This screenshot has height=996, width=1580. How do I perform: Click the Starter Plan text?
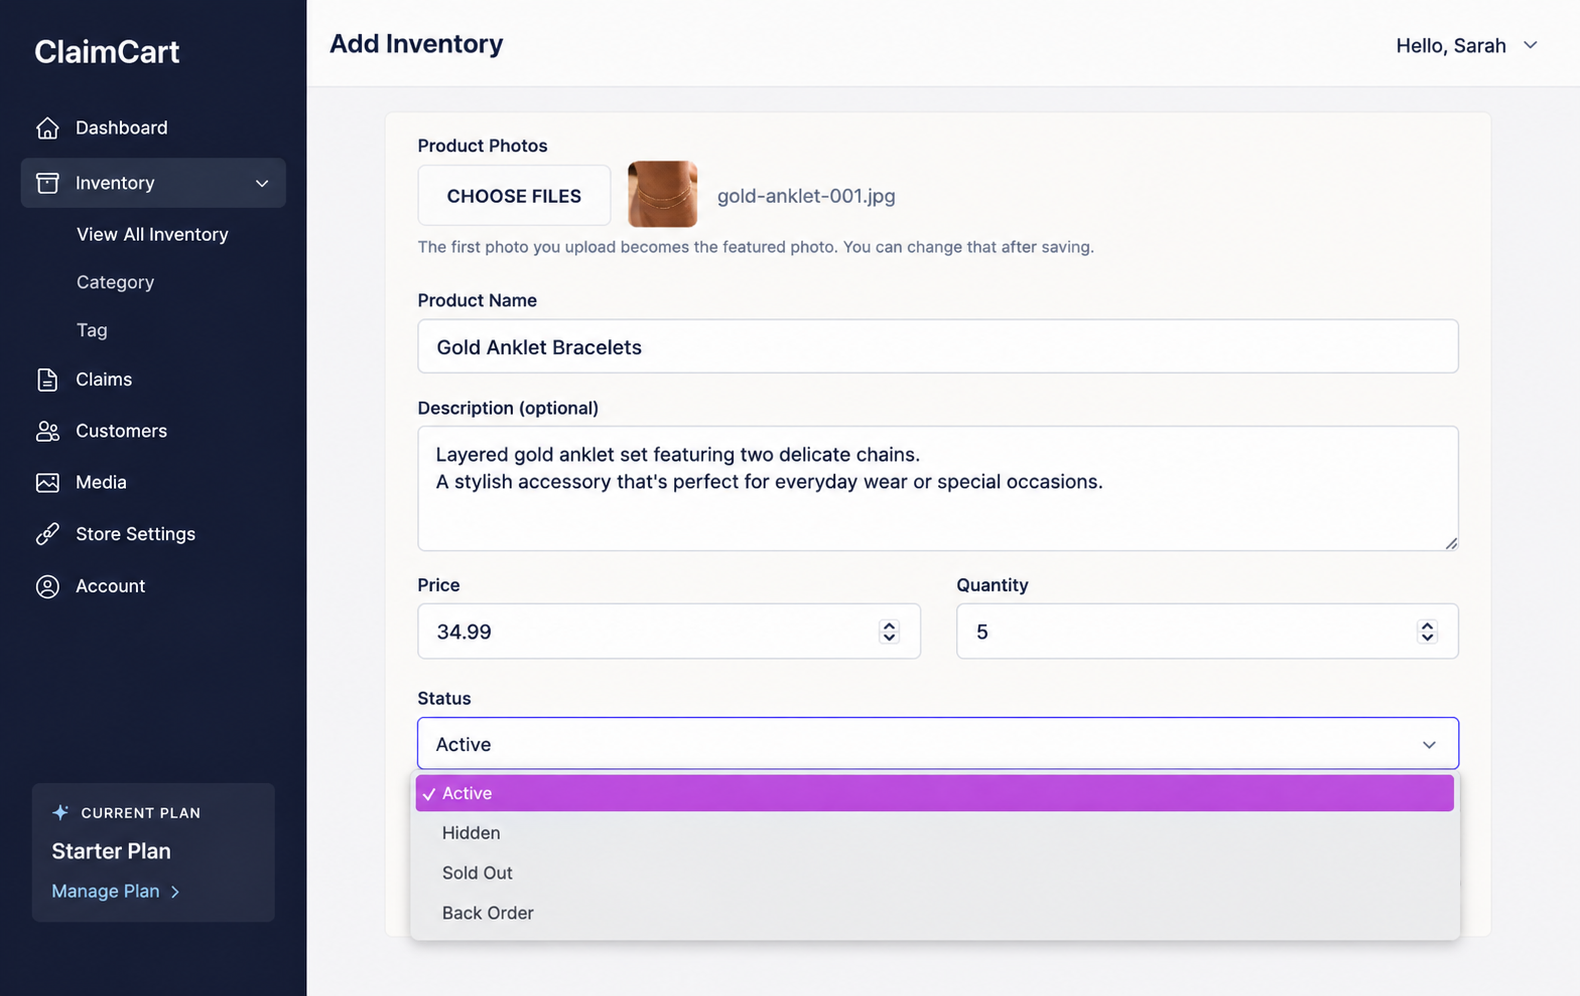(x=111, y=851)
